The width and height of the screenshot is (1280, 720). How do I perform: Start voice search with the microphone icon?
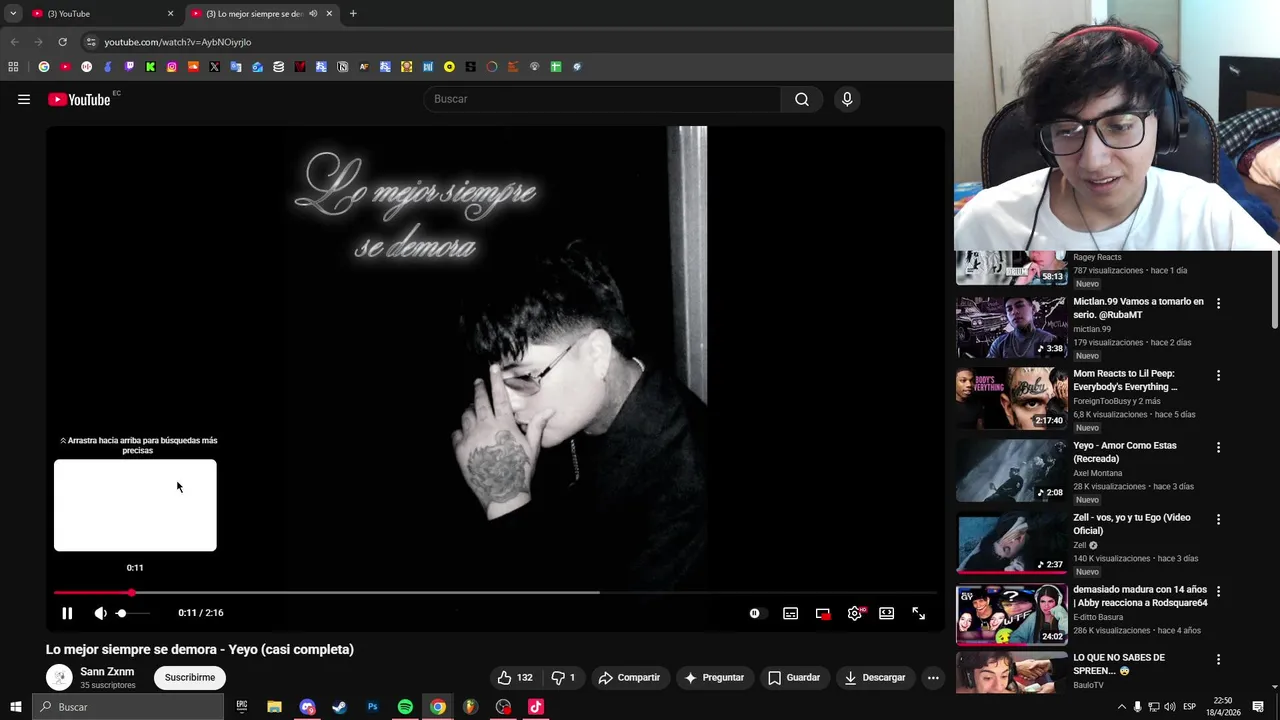point(847,99)
